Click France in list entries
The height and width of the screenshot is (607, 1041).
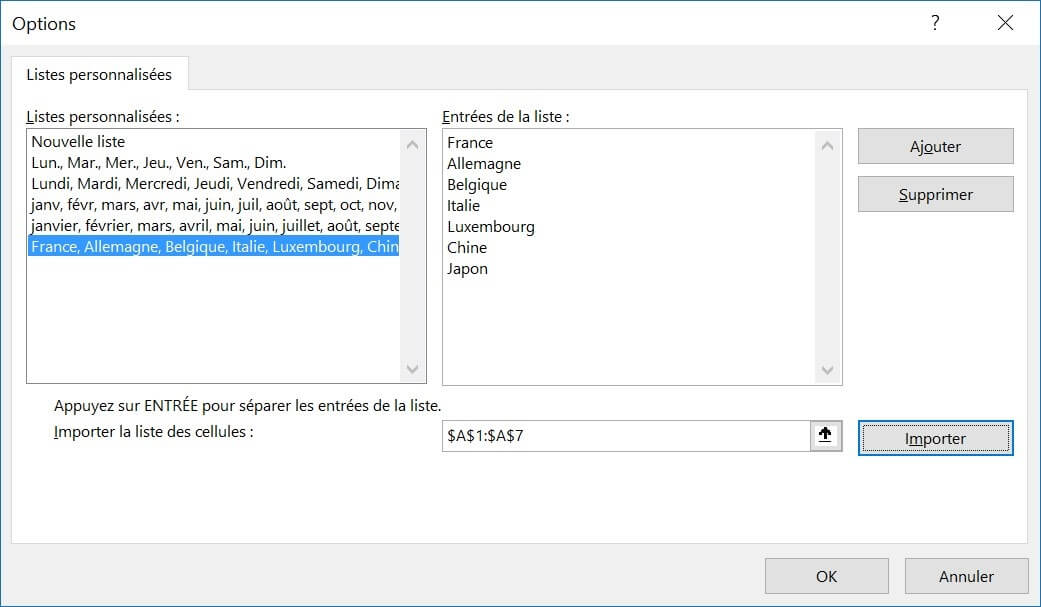[470, 143]
